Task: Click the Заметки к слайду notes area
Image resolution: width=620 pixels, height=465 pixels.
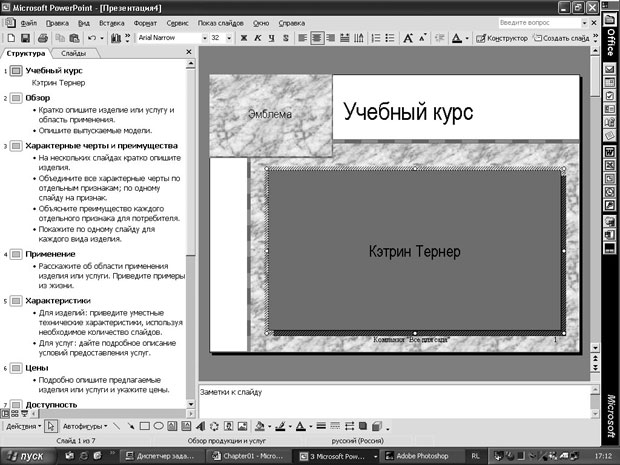Action: tap(394, 400)
